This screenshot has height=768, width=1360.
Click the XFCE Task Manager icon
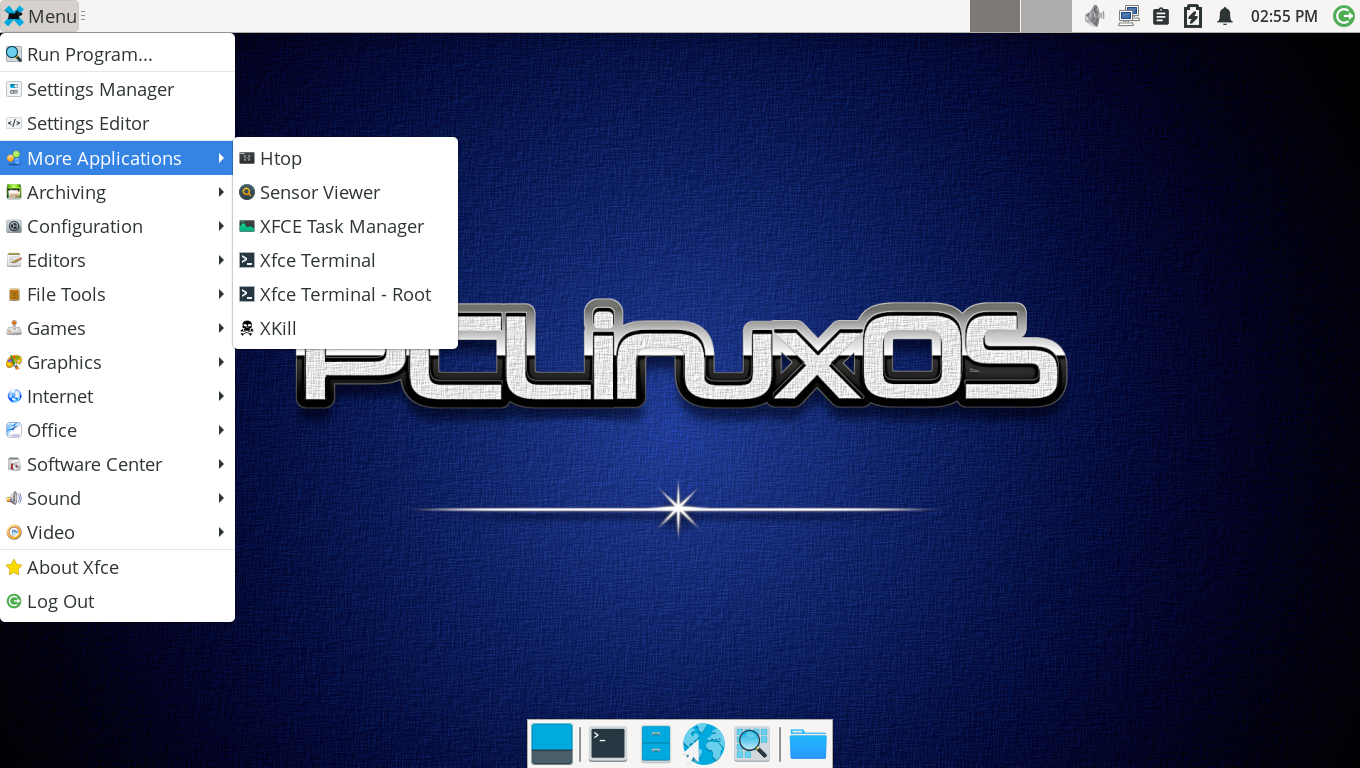tap(247, 226)
